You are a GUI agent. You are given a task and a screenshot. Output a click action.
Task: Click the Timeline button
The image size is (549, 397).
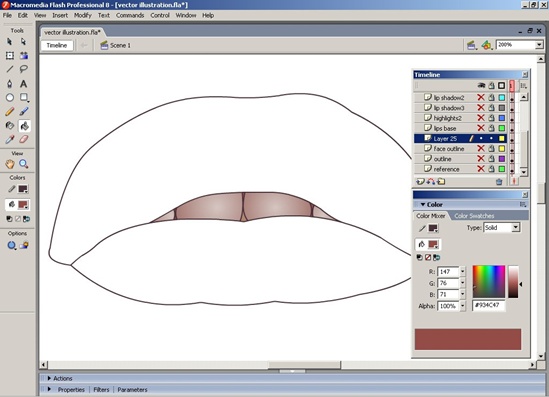click(57, 45)
